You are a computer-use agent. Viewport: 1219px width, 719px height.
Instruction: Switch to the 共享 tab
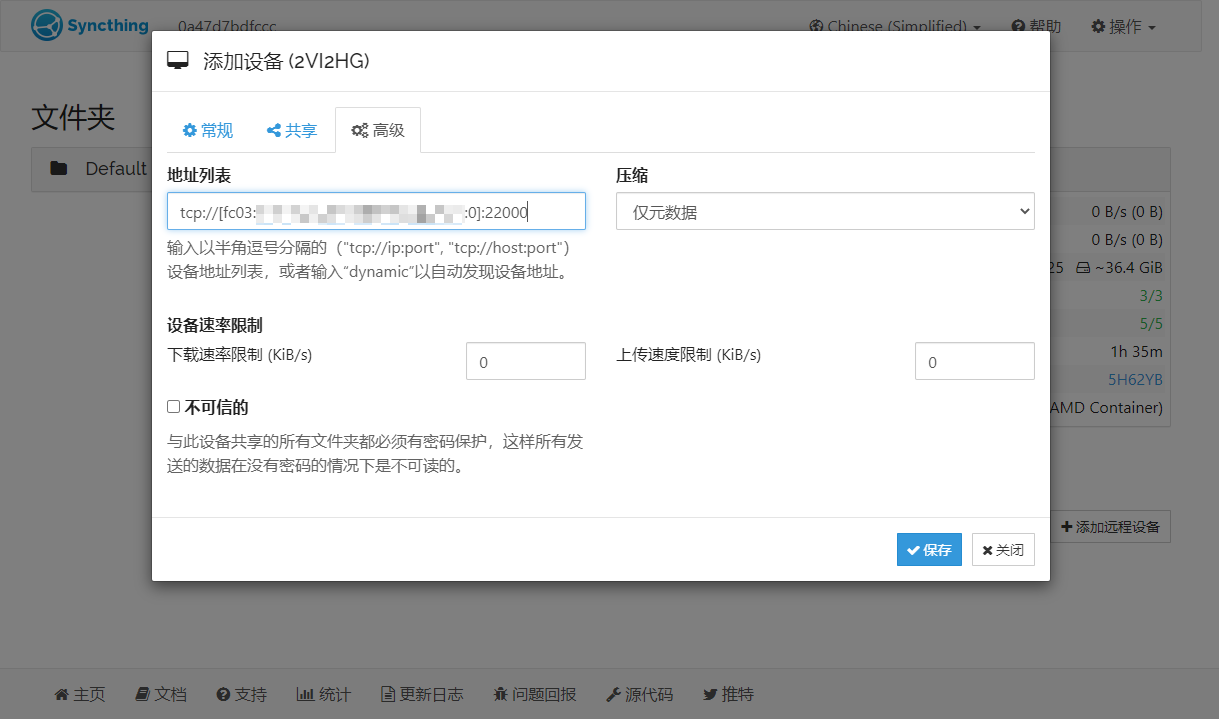coord(292,130)
